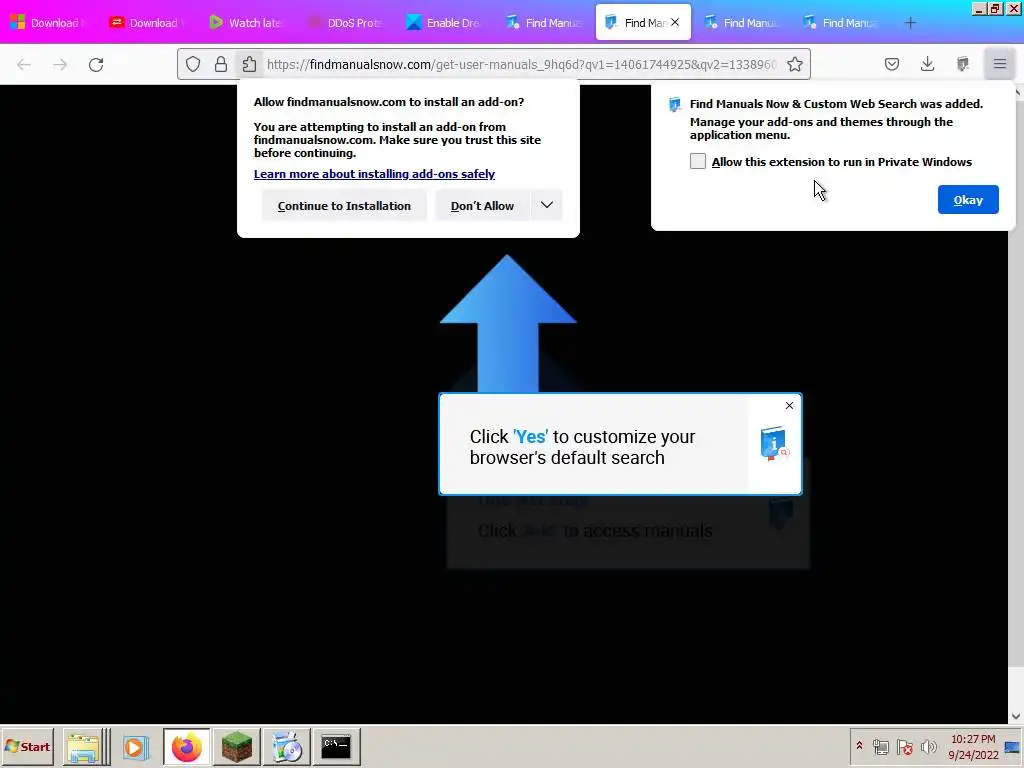
Task: Open the disc installer taskbar icon
Action: pos(286,747)
